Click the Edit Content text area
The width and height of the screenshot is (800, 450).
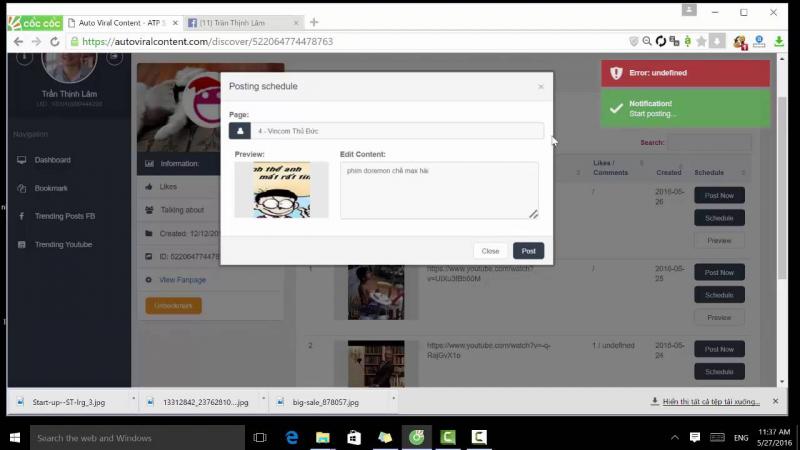coord(439,190)
